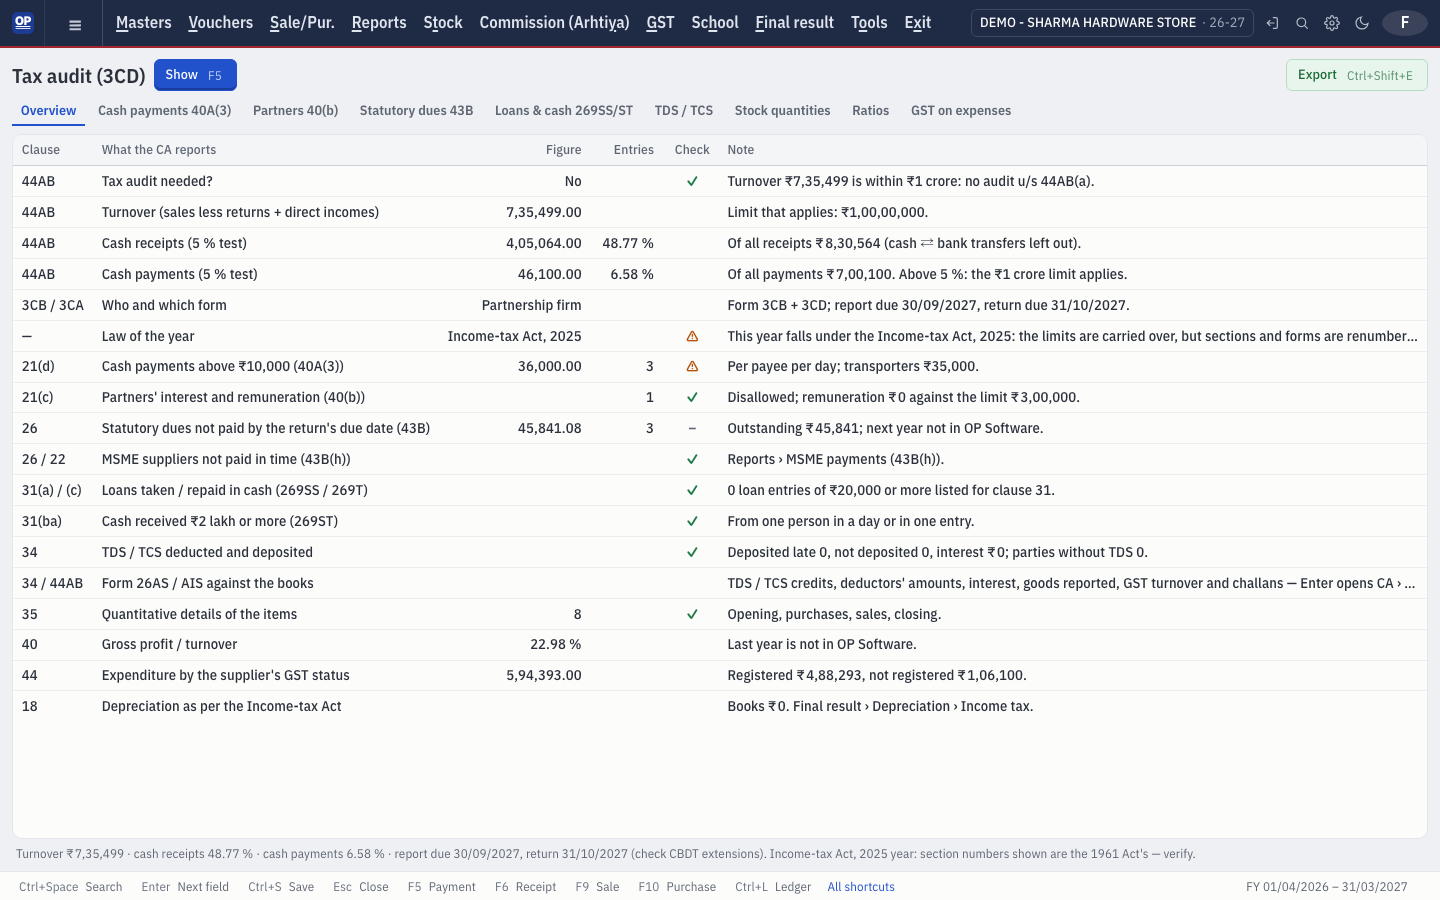Image resolution: width=1440 pixels, height=900 pixels.
Task: Click check mark in Quantitative details row
Action: click(692, 614)
